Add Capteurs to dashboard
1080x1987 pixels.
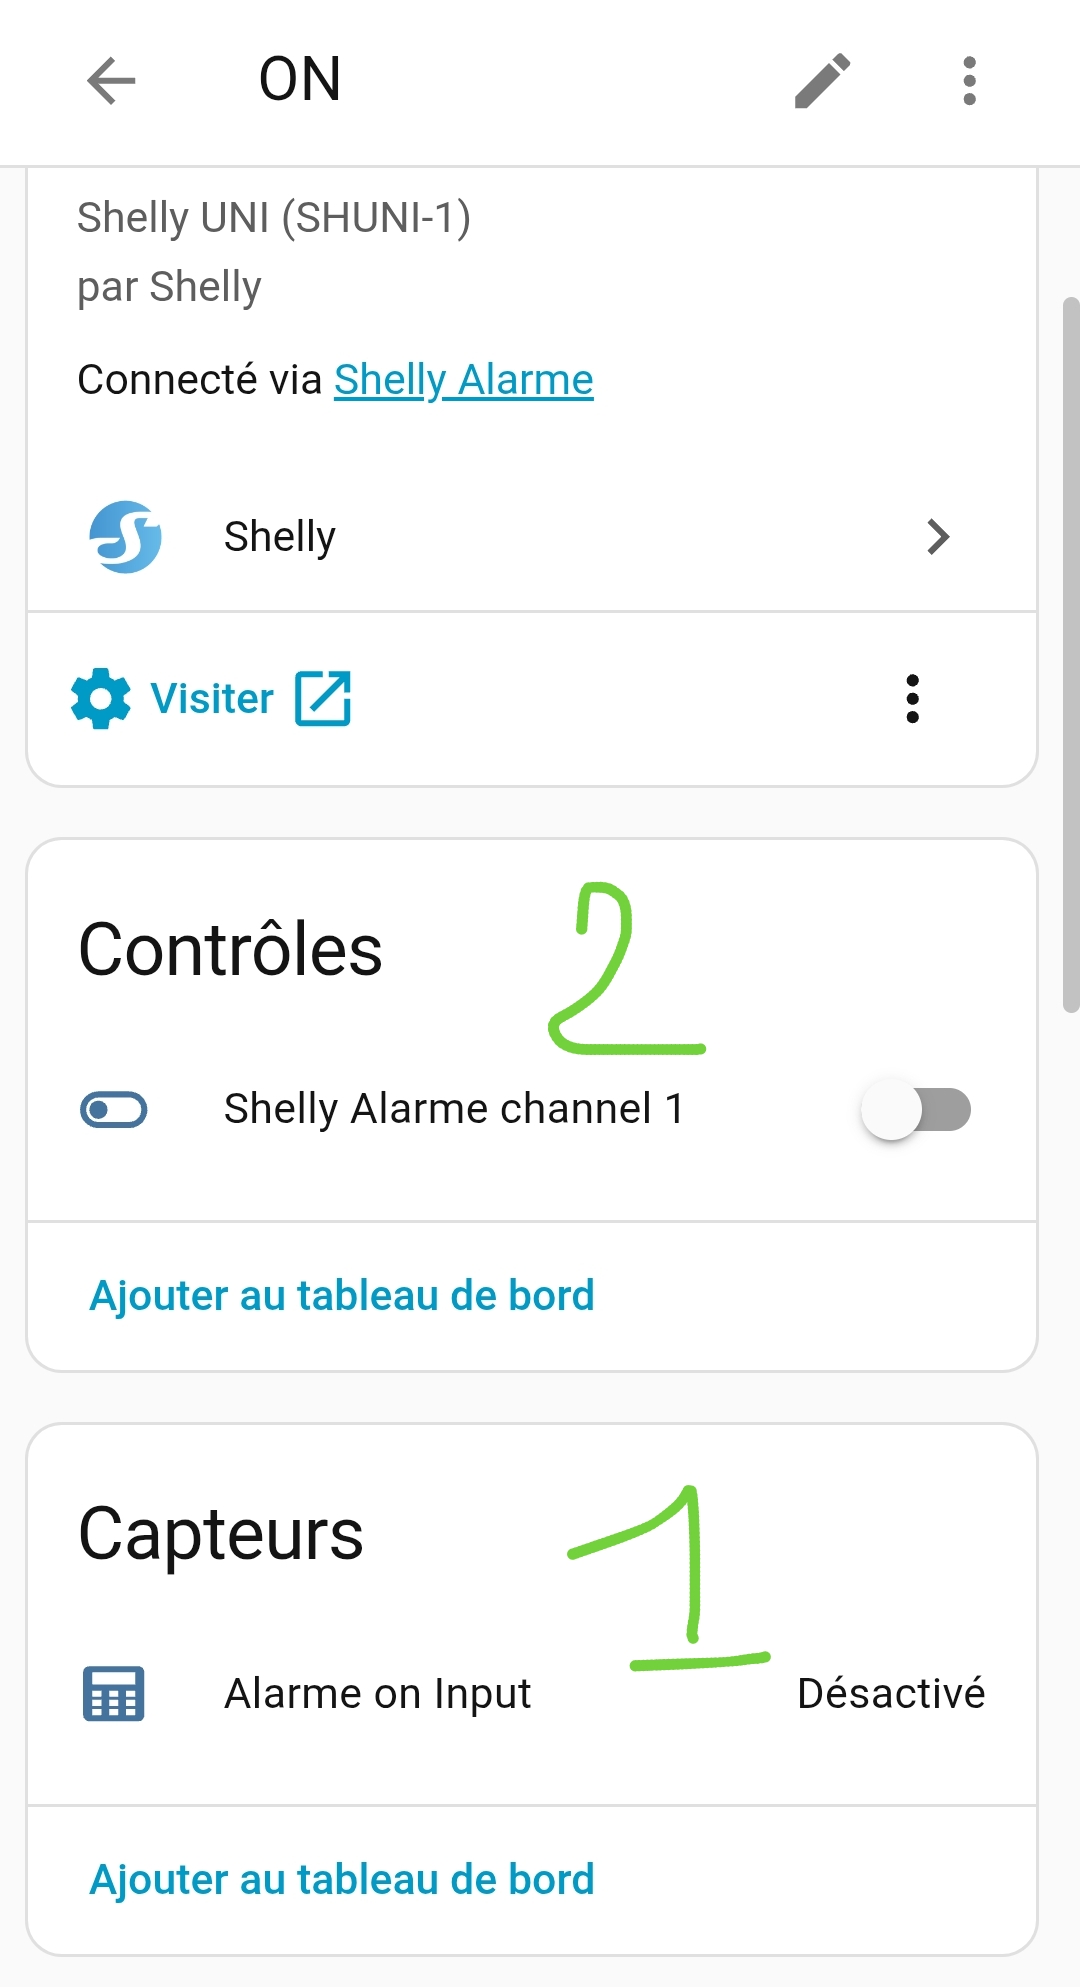click(342, 1880)
